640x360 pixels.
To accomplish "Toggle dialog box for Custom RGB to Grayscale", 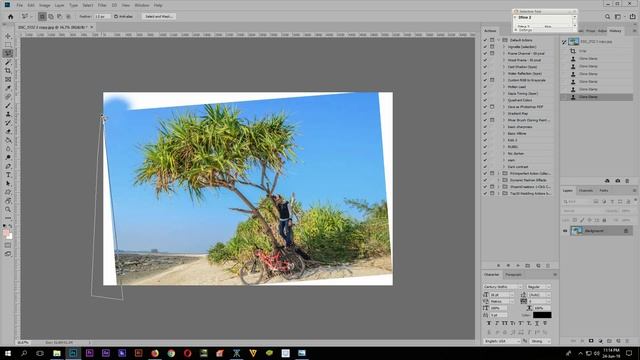I will [492, 80].
